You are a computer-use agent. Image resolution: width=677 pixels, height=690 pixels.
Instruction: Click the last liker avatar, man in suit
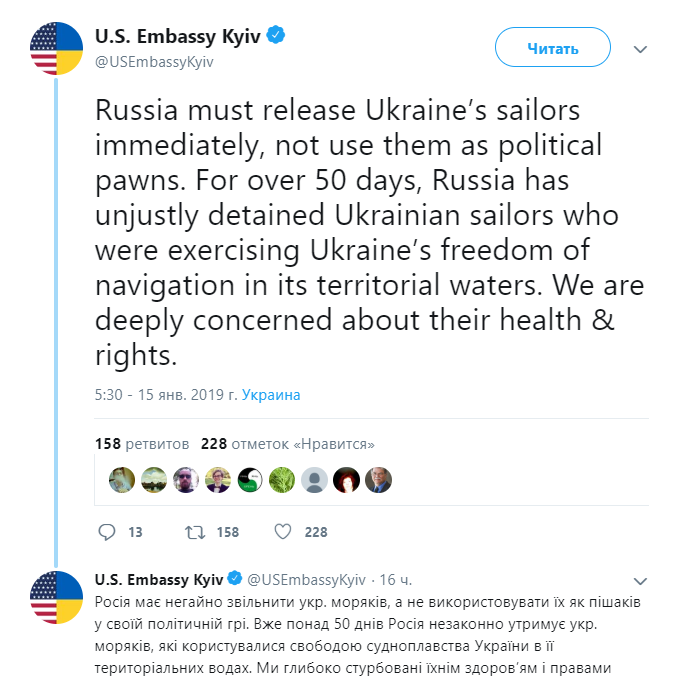(378, 480)
